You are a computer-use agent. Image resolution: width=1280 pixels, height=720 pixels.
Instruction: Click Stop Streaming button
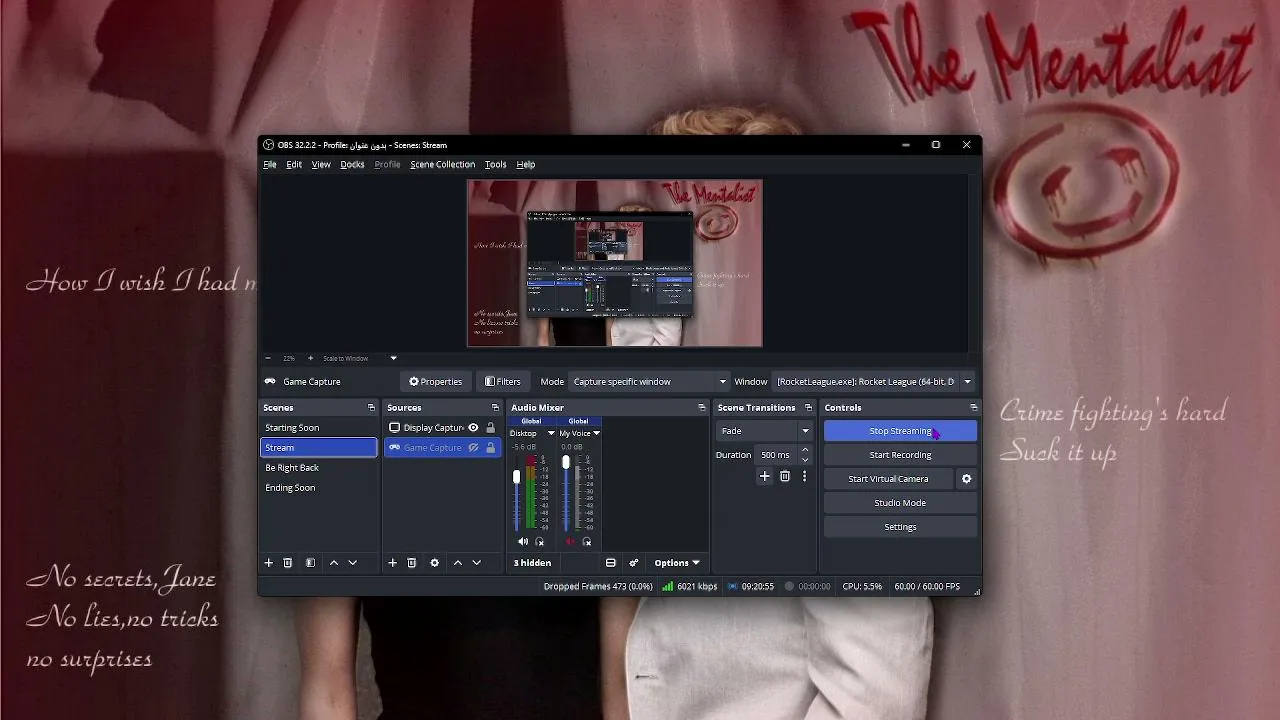coord(900,431)
